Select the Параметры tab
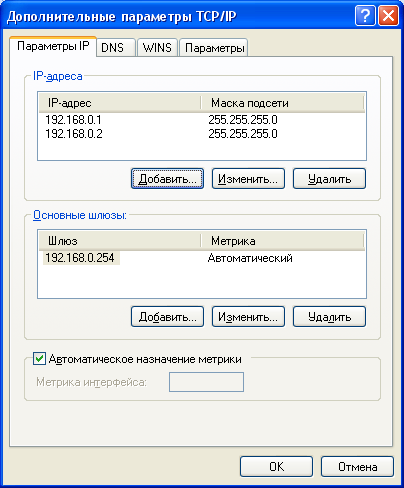Screen dimensions: 404x488 214,47
